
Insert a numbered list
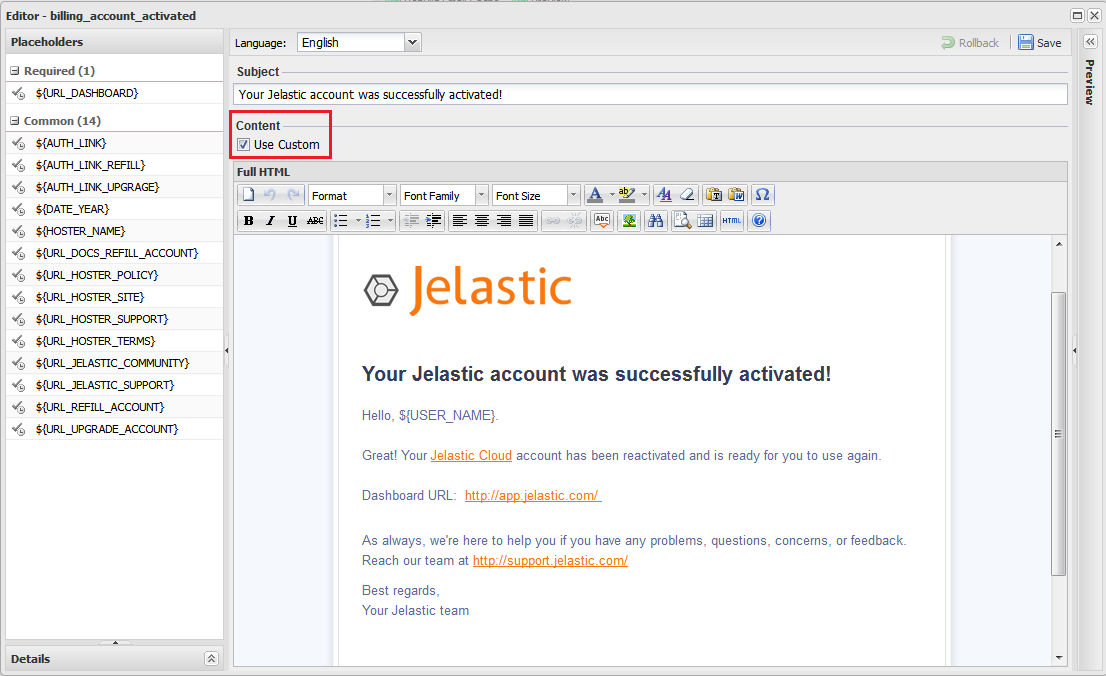coord(374,221)
